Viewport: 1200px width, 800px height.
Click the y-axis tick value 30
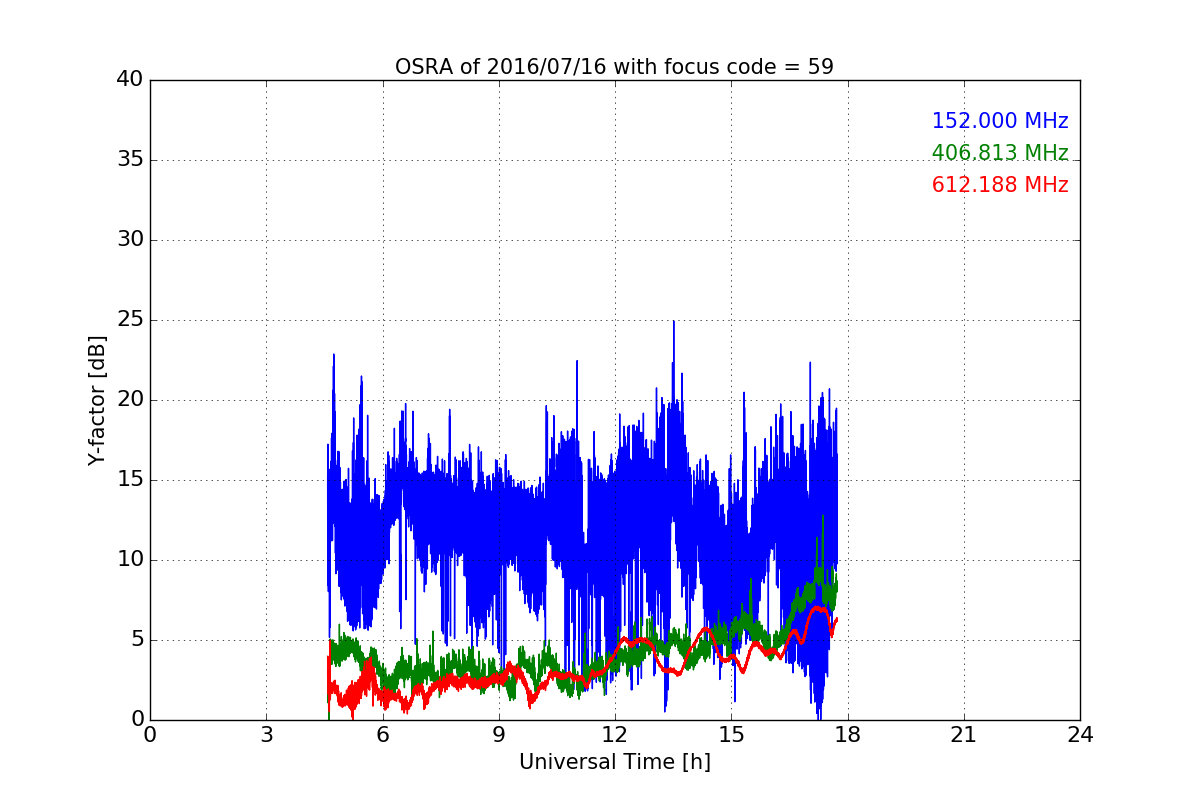pos(130,240)
